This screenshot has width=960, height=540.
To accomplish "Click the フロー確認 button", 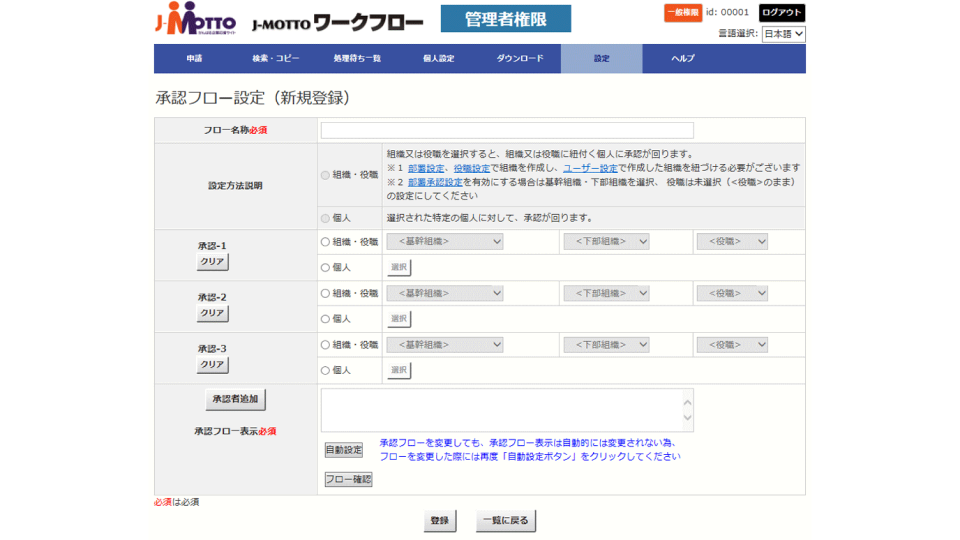I will [348, 479].
